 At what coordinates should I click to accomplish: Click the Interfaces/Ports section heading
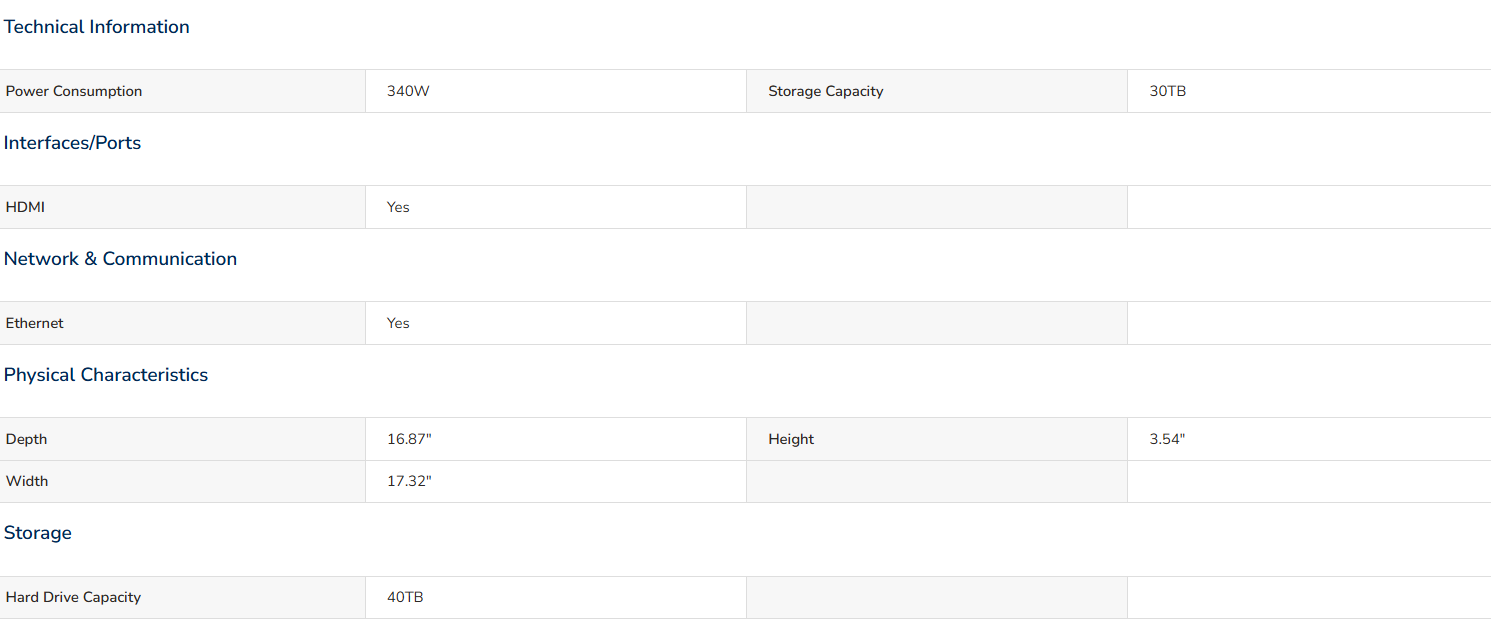click(72, 143)
